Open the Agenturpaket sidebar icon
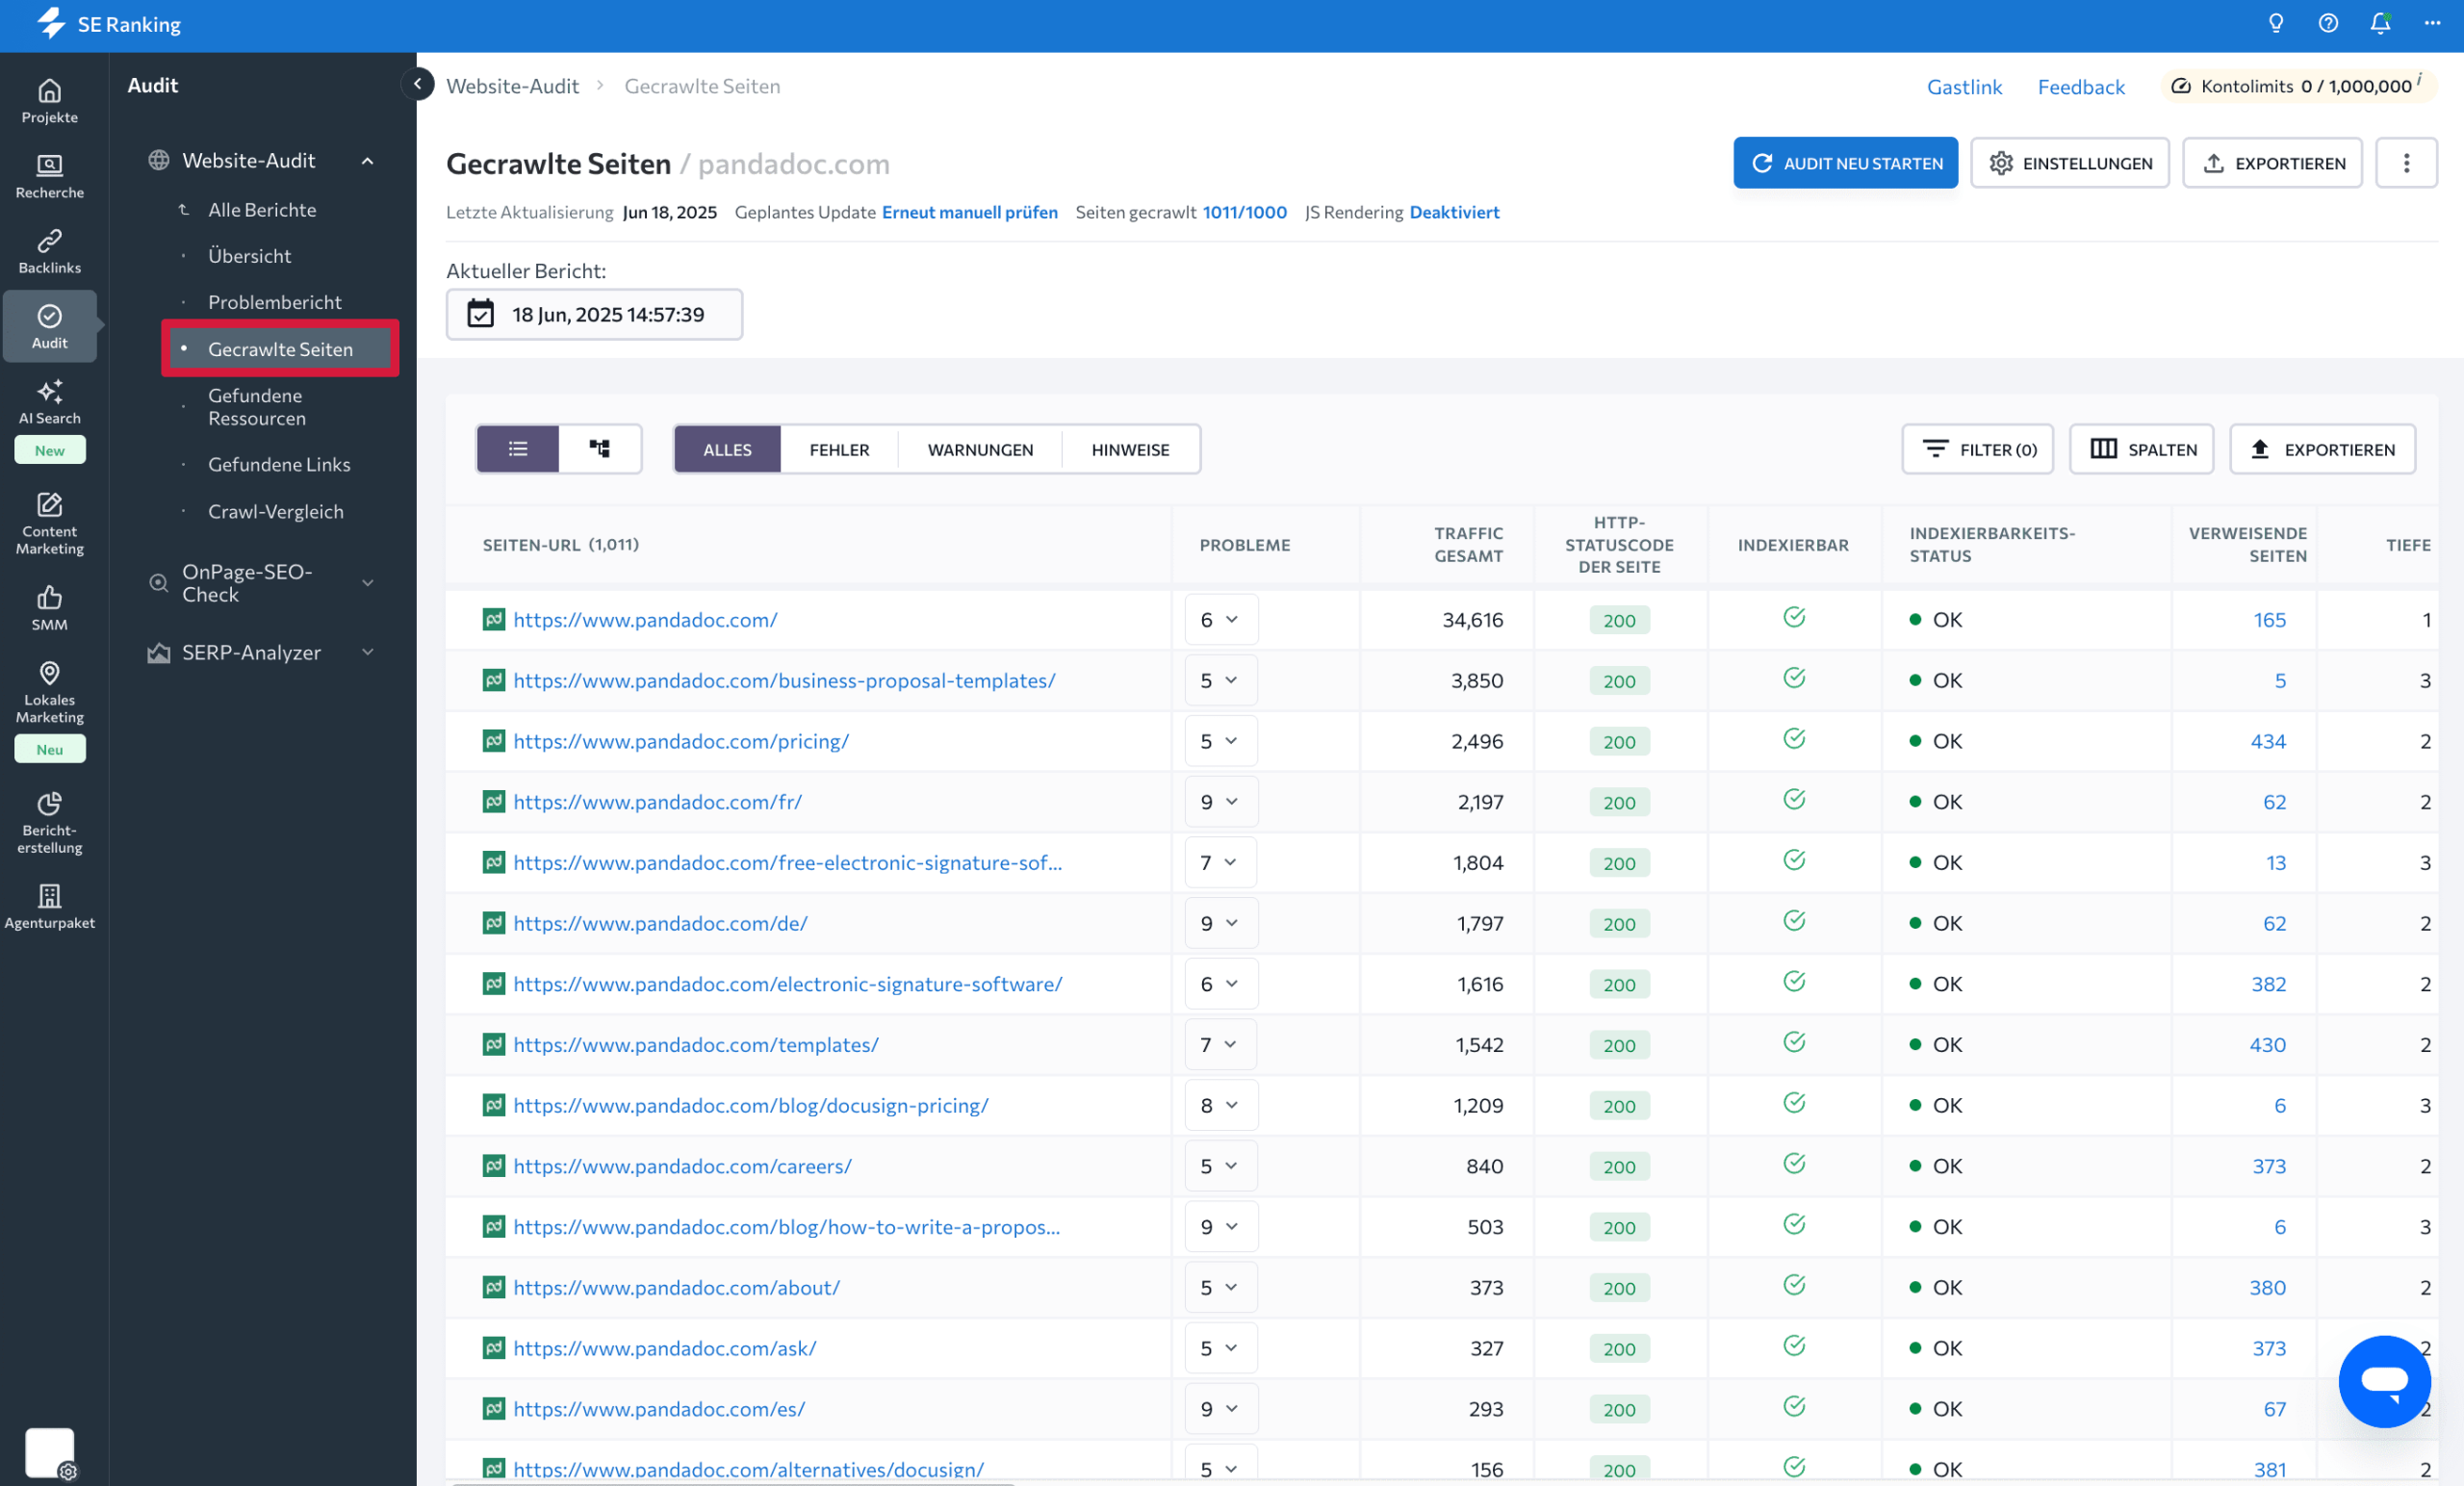 pos(49,906)
